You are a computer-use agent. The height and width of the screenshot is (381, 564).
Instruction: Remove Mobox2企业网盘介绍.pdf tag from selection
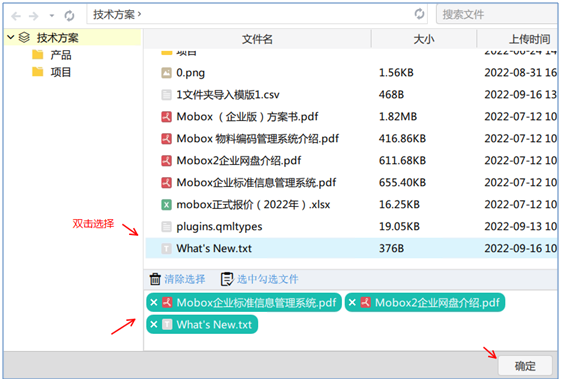tap(352, 302)
